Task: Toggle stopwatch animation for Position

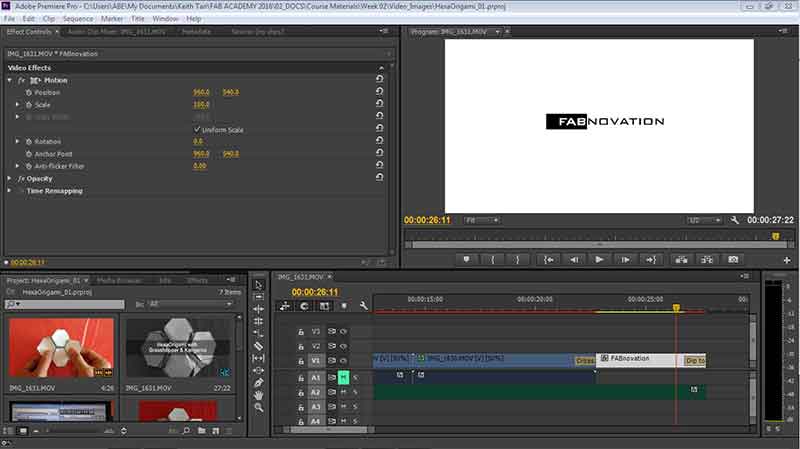Action: coord(29,92)
